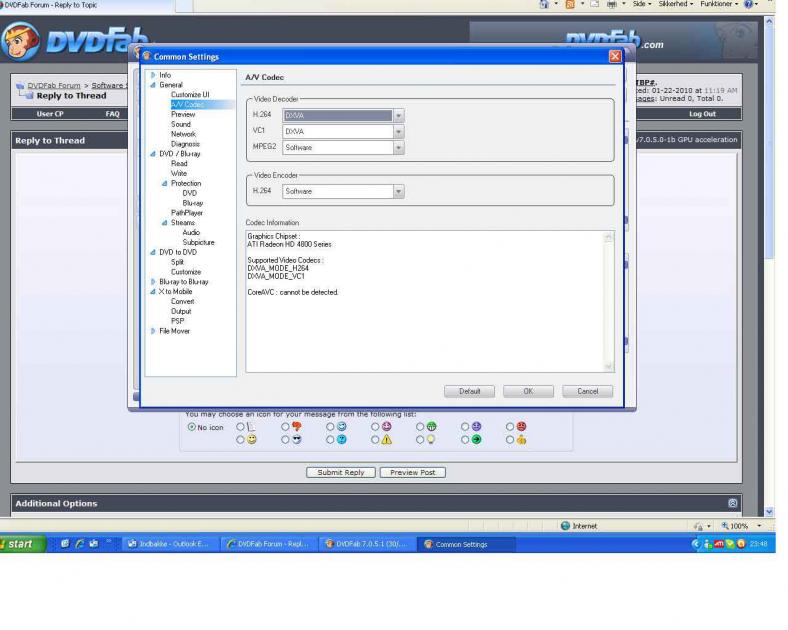The height and width of the screenshot is (630, 788).
Task: Click the red ATI tray icon
Action: click(x=719, y=544)
